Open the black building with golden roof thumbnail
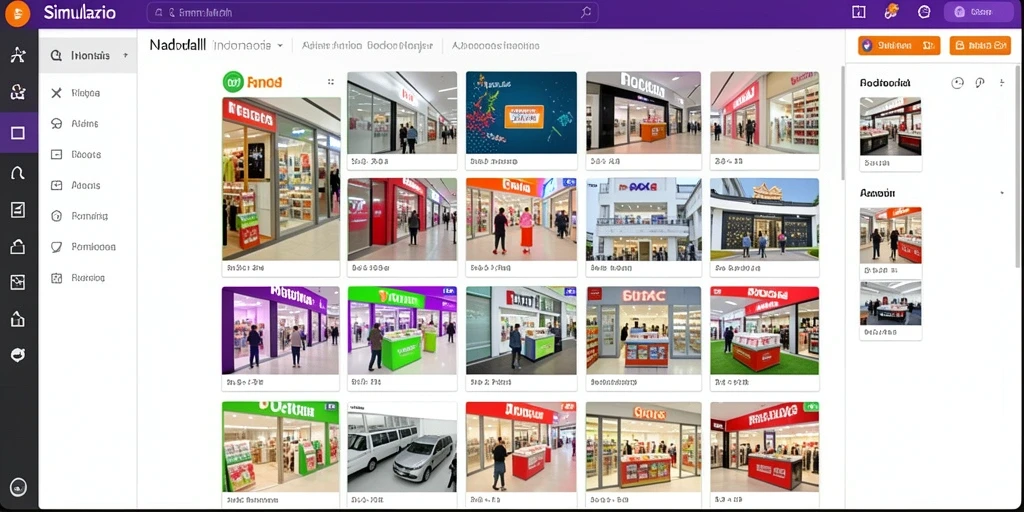The width and height of the screenshot is (1024, 512). pos(764,219)
